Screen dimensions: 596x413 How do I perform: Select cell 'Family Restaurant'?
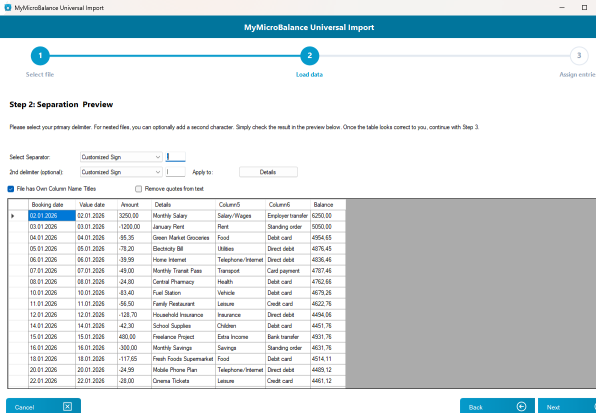tap(183, 304)
